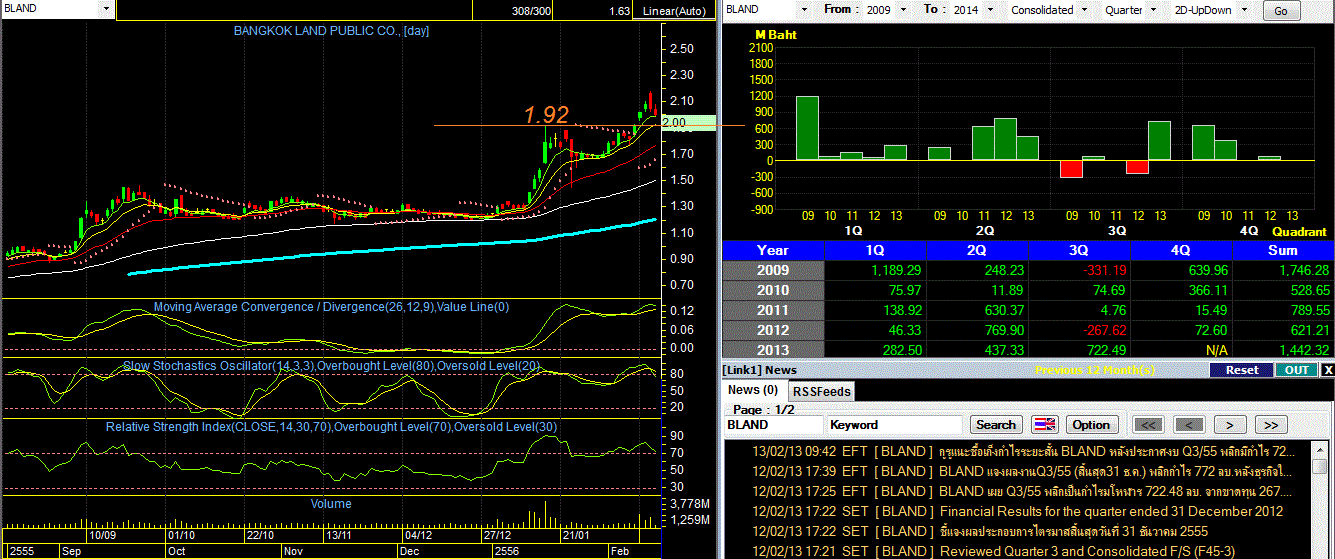This screenshot has height=559, width=1335.
Task: Click the Keyword input field
Action: 895,424
